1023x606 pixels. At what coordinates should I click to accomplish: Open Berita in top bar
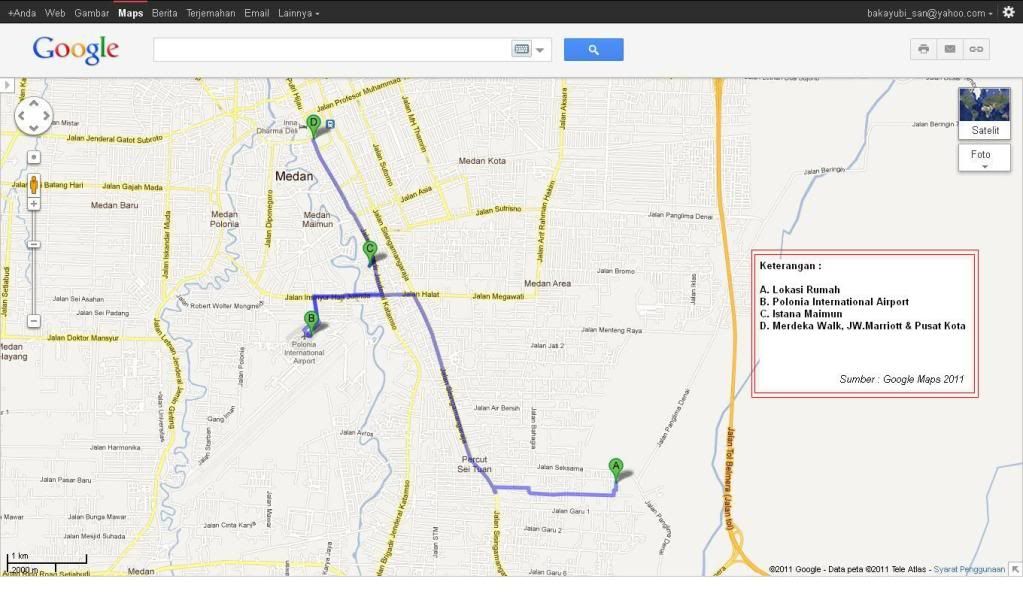(x=164, y=12)
